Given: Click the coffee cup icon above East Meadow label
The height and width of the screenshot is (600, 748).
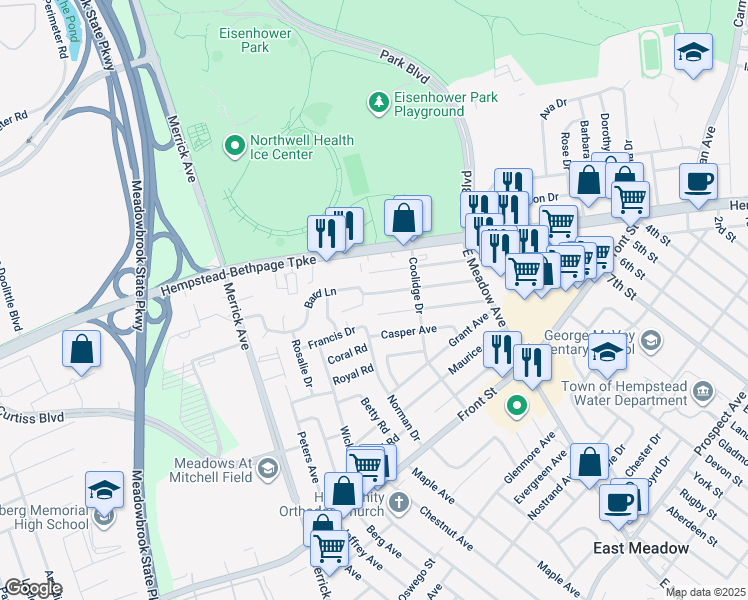Looking at the screenshot, I should [619, 500].
